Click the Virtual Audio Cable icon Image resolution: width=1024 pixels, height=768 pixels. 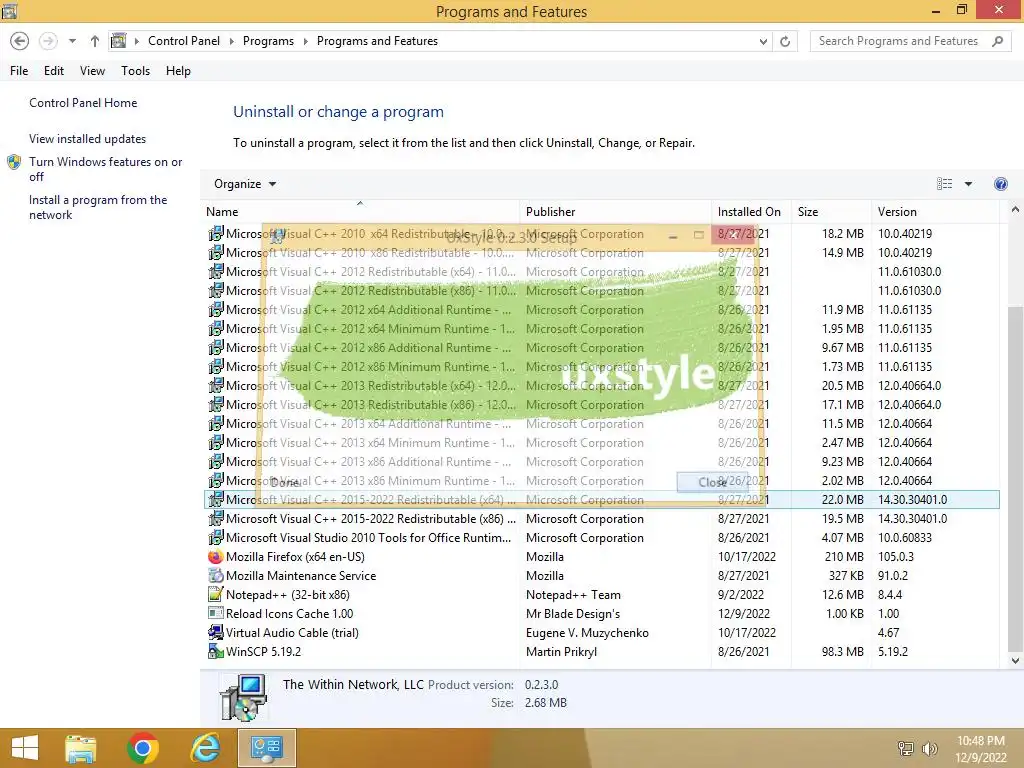click(216, 633)
